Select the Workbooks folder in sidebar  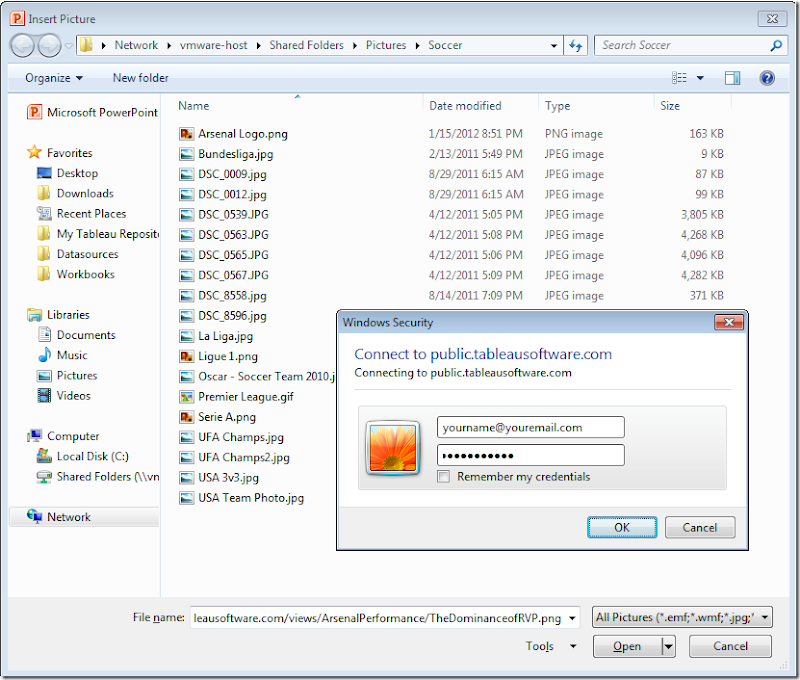86,274
